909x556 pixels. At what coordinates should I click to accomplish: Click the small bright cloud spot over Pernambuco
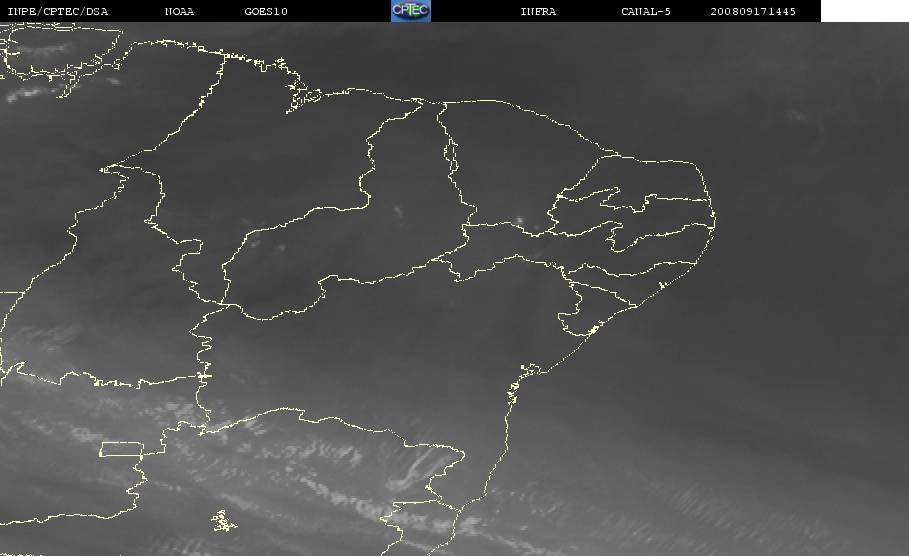(x=519, y=221)
